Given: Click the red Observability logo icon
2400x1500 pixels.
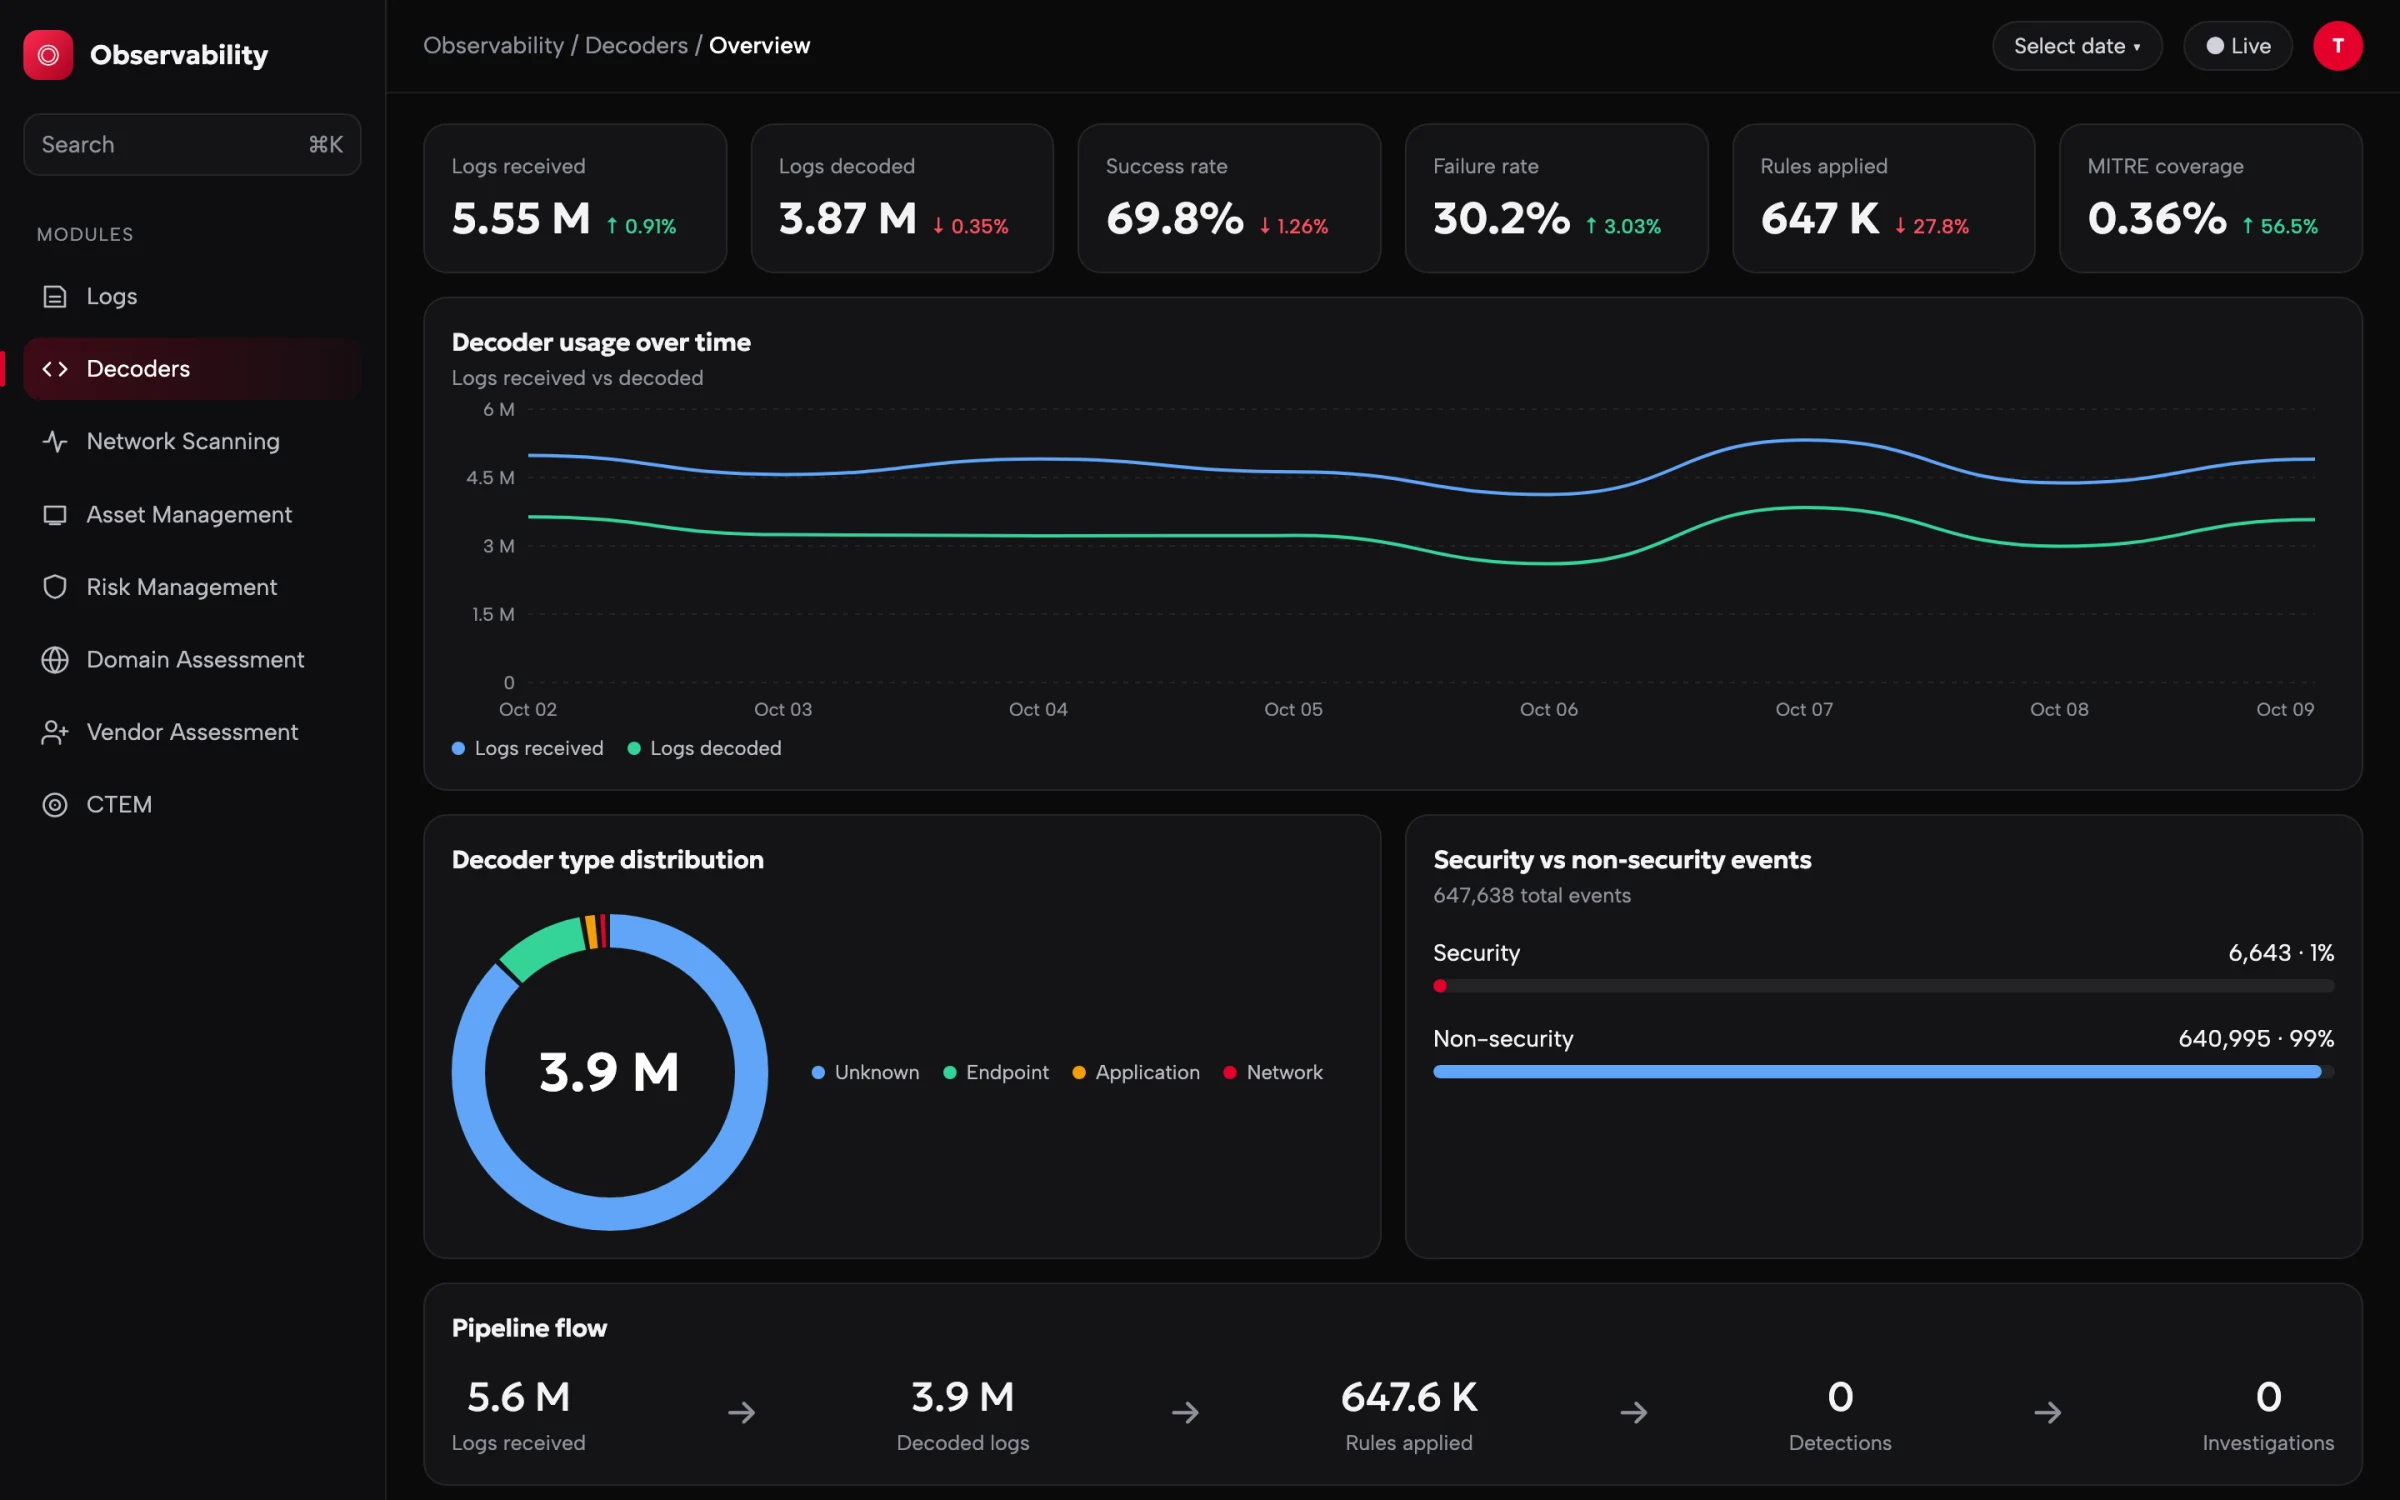Looking at the screenshot, I should tap(48, 55).
